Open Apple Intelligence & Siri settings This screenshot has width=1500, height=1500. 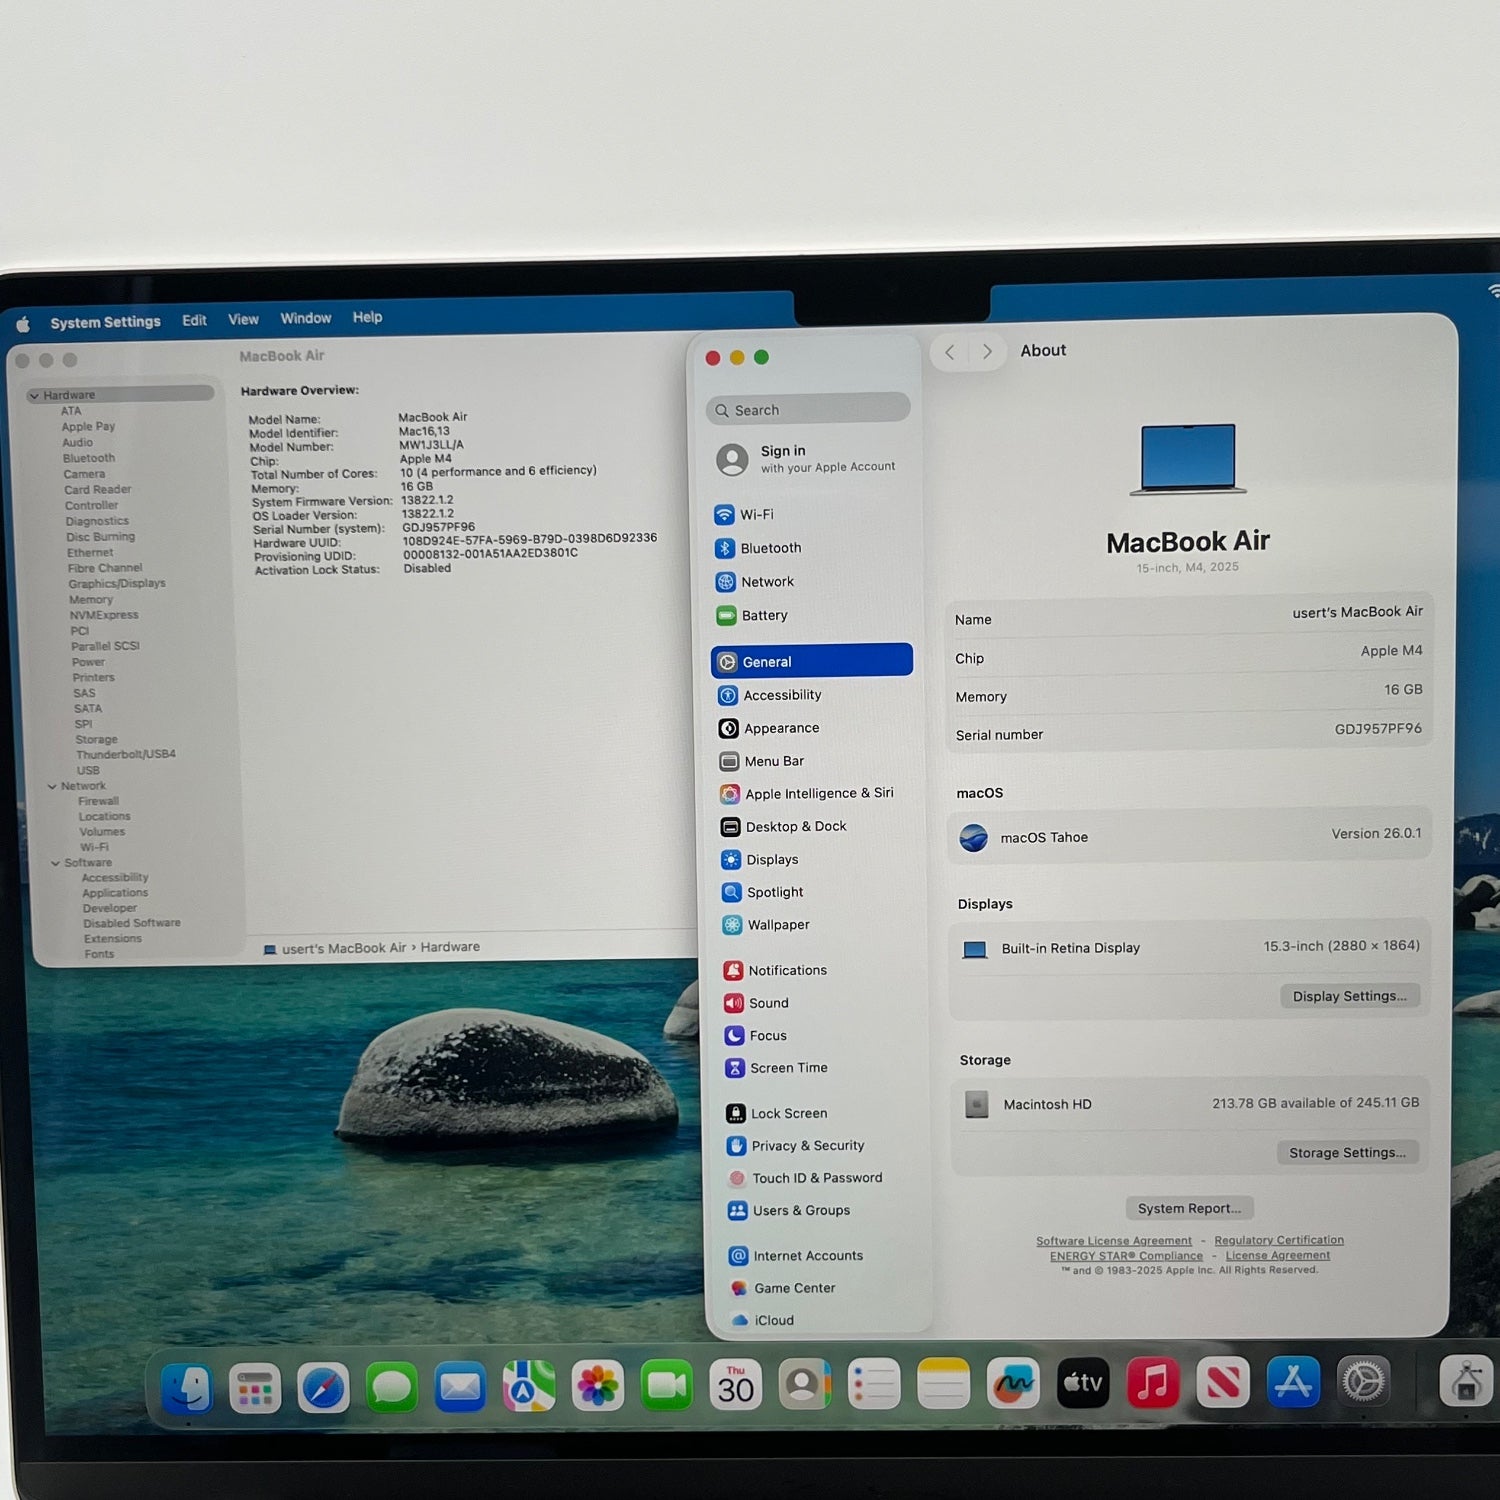point(818,794)
